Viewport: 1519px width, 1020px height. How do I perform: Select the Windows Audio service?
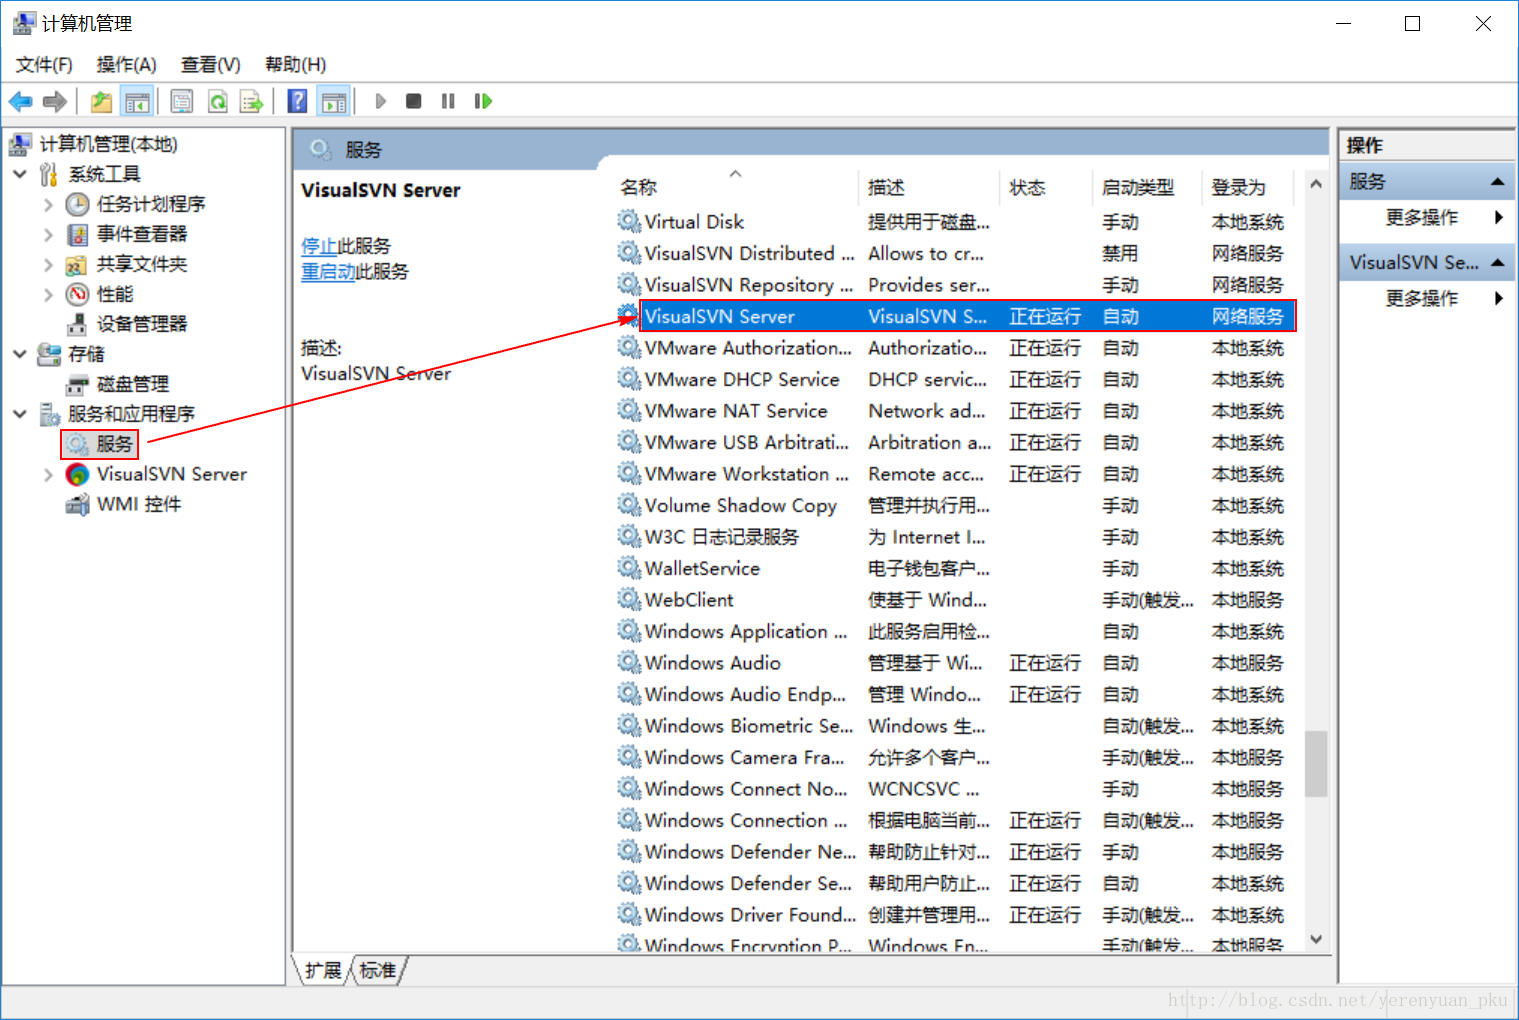957,663
